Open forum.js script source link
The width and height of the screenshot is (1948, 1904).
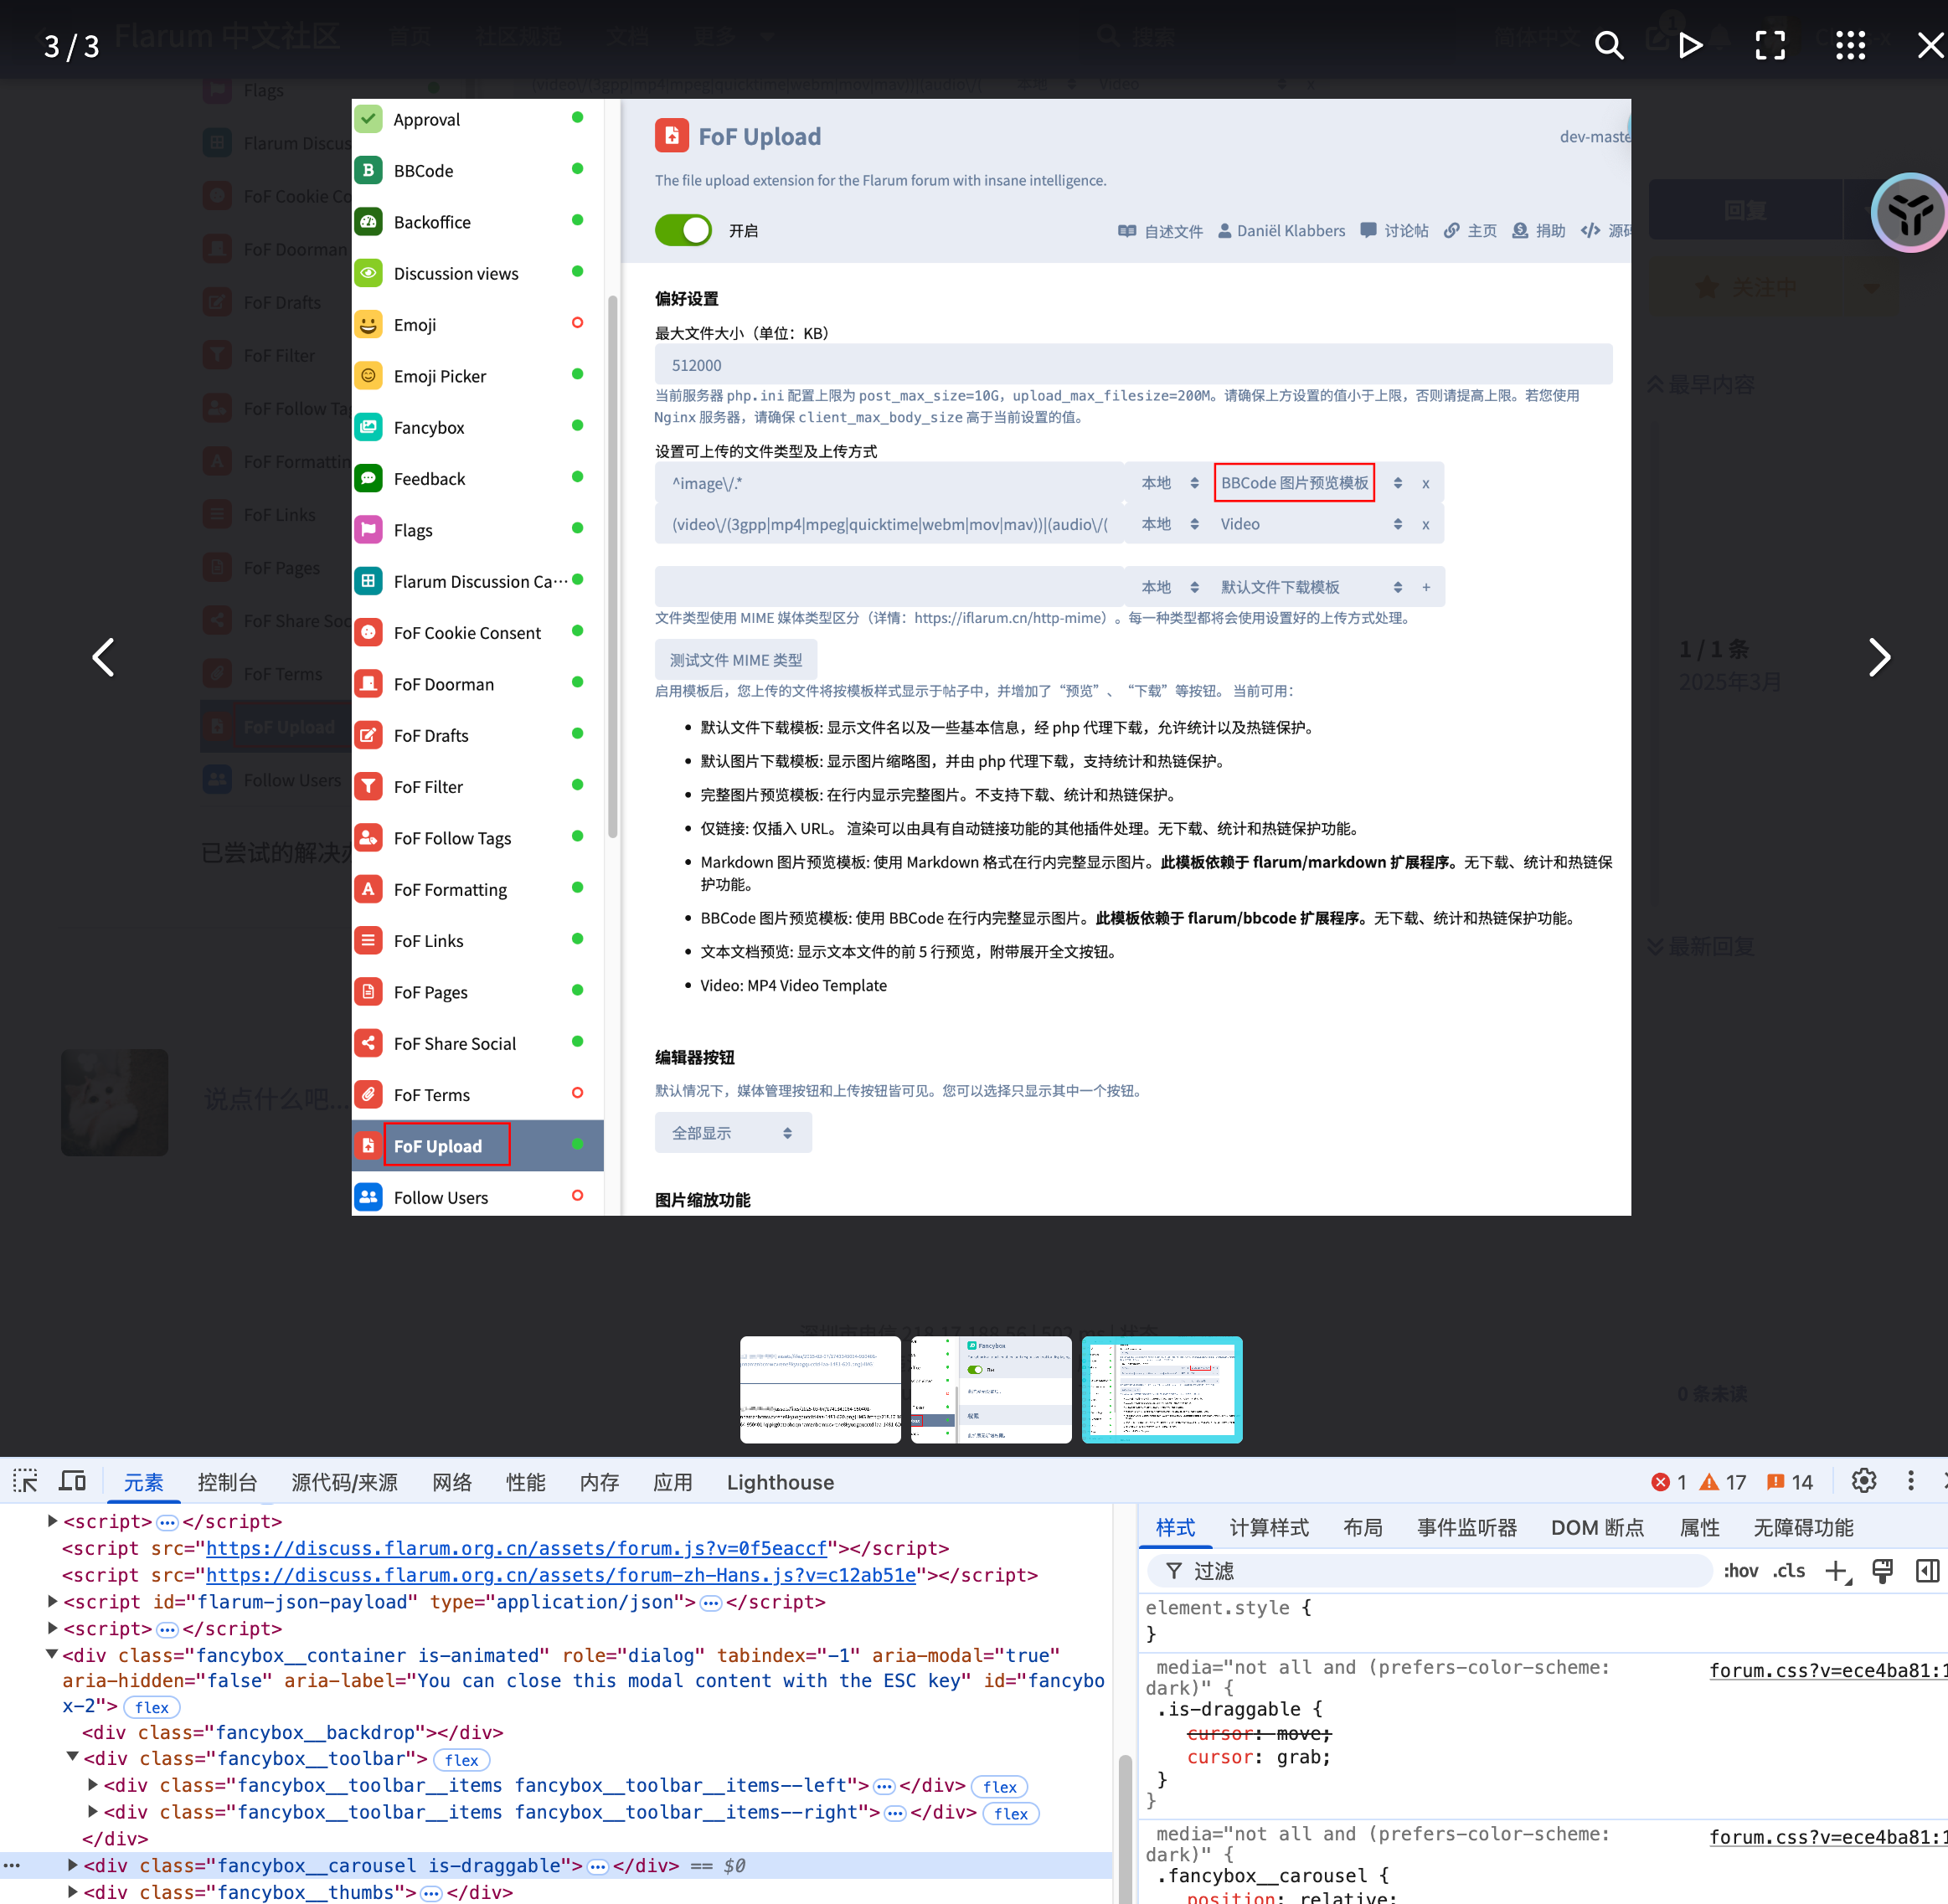point(517,1548)
